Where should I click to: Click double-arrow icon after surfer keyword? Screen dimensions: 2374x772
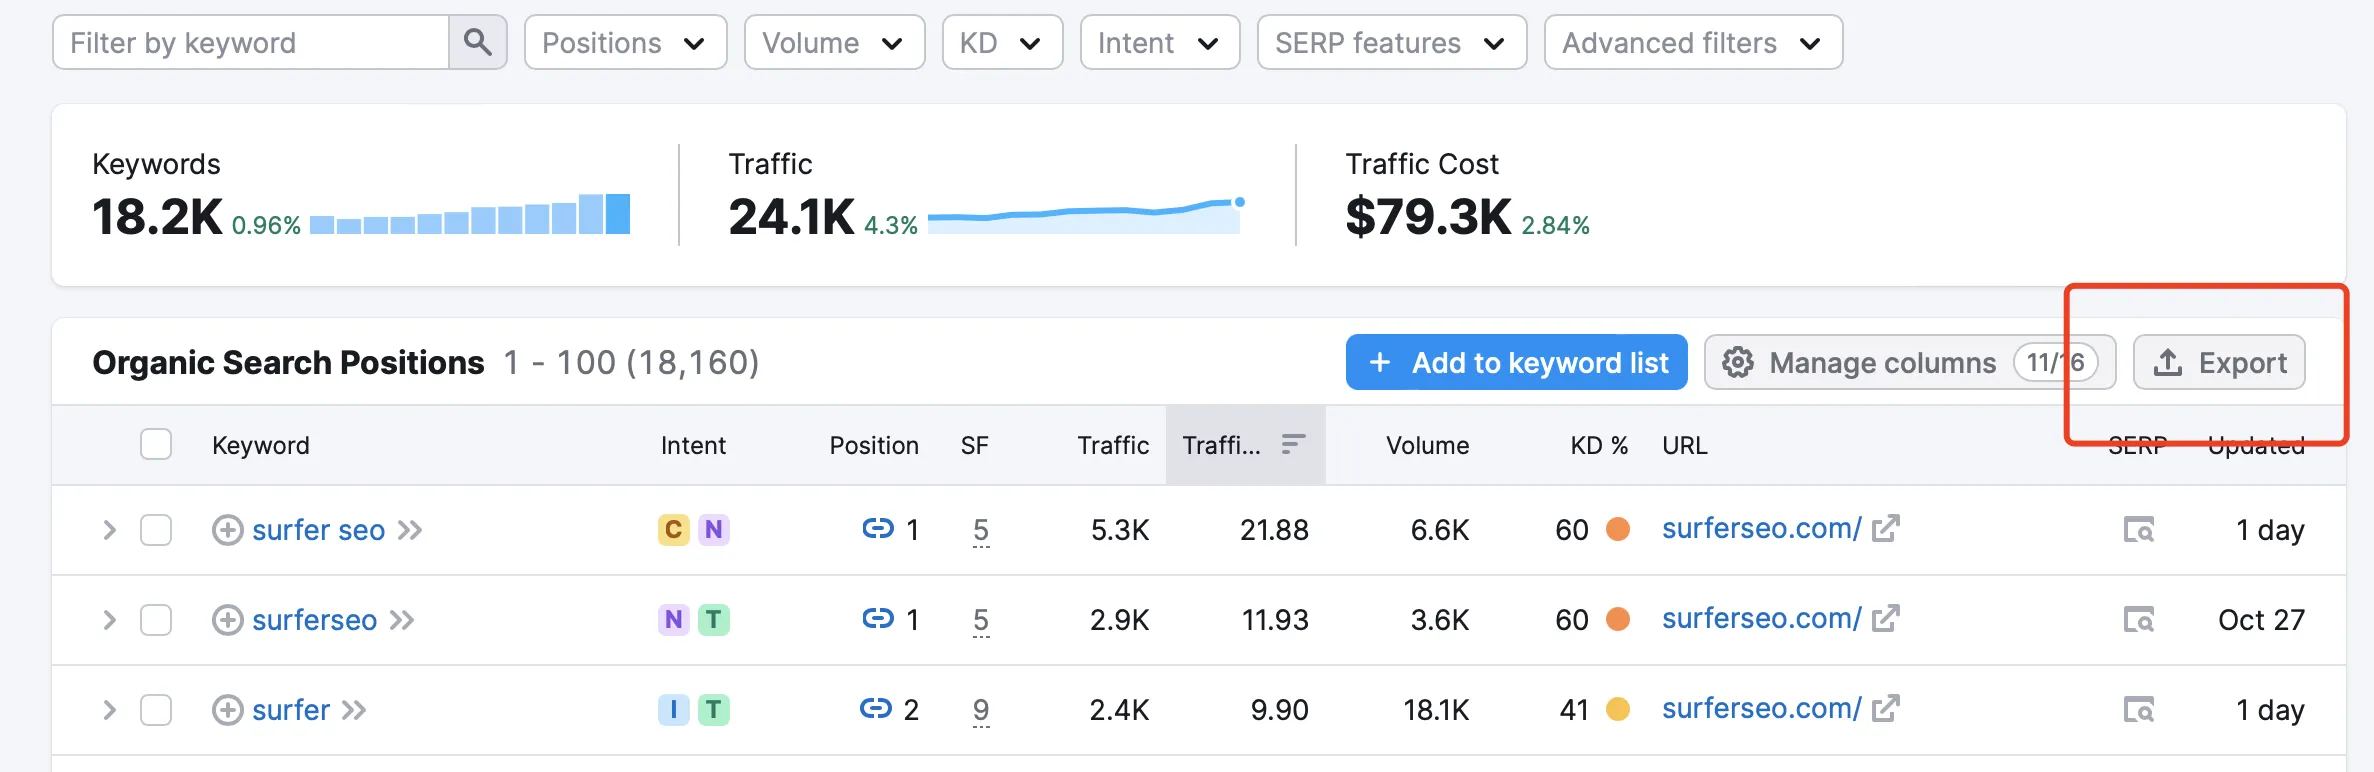pos(354,710)
